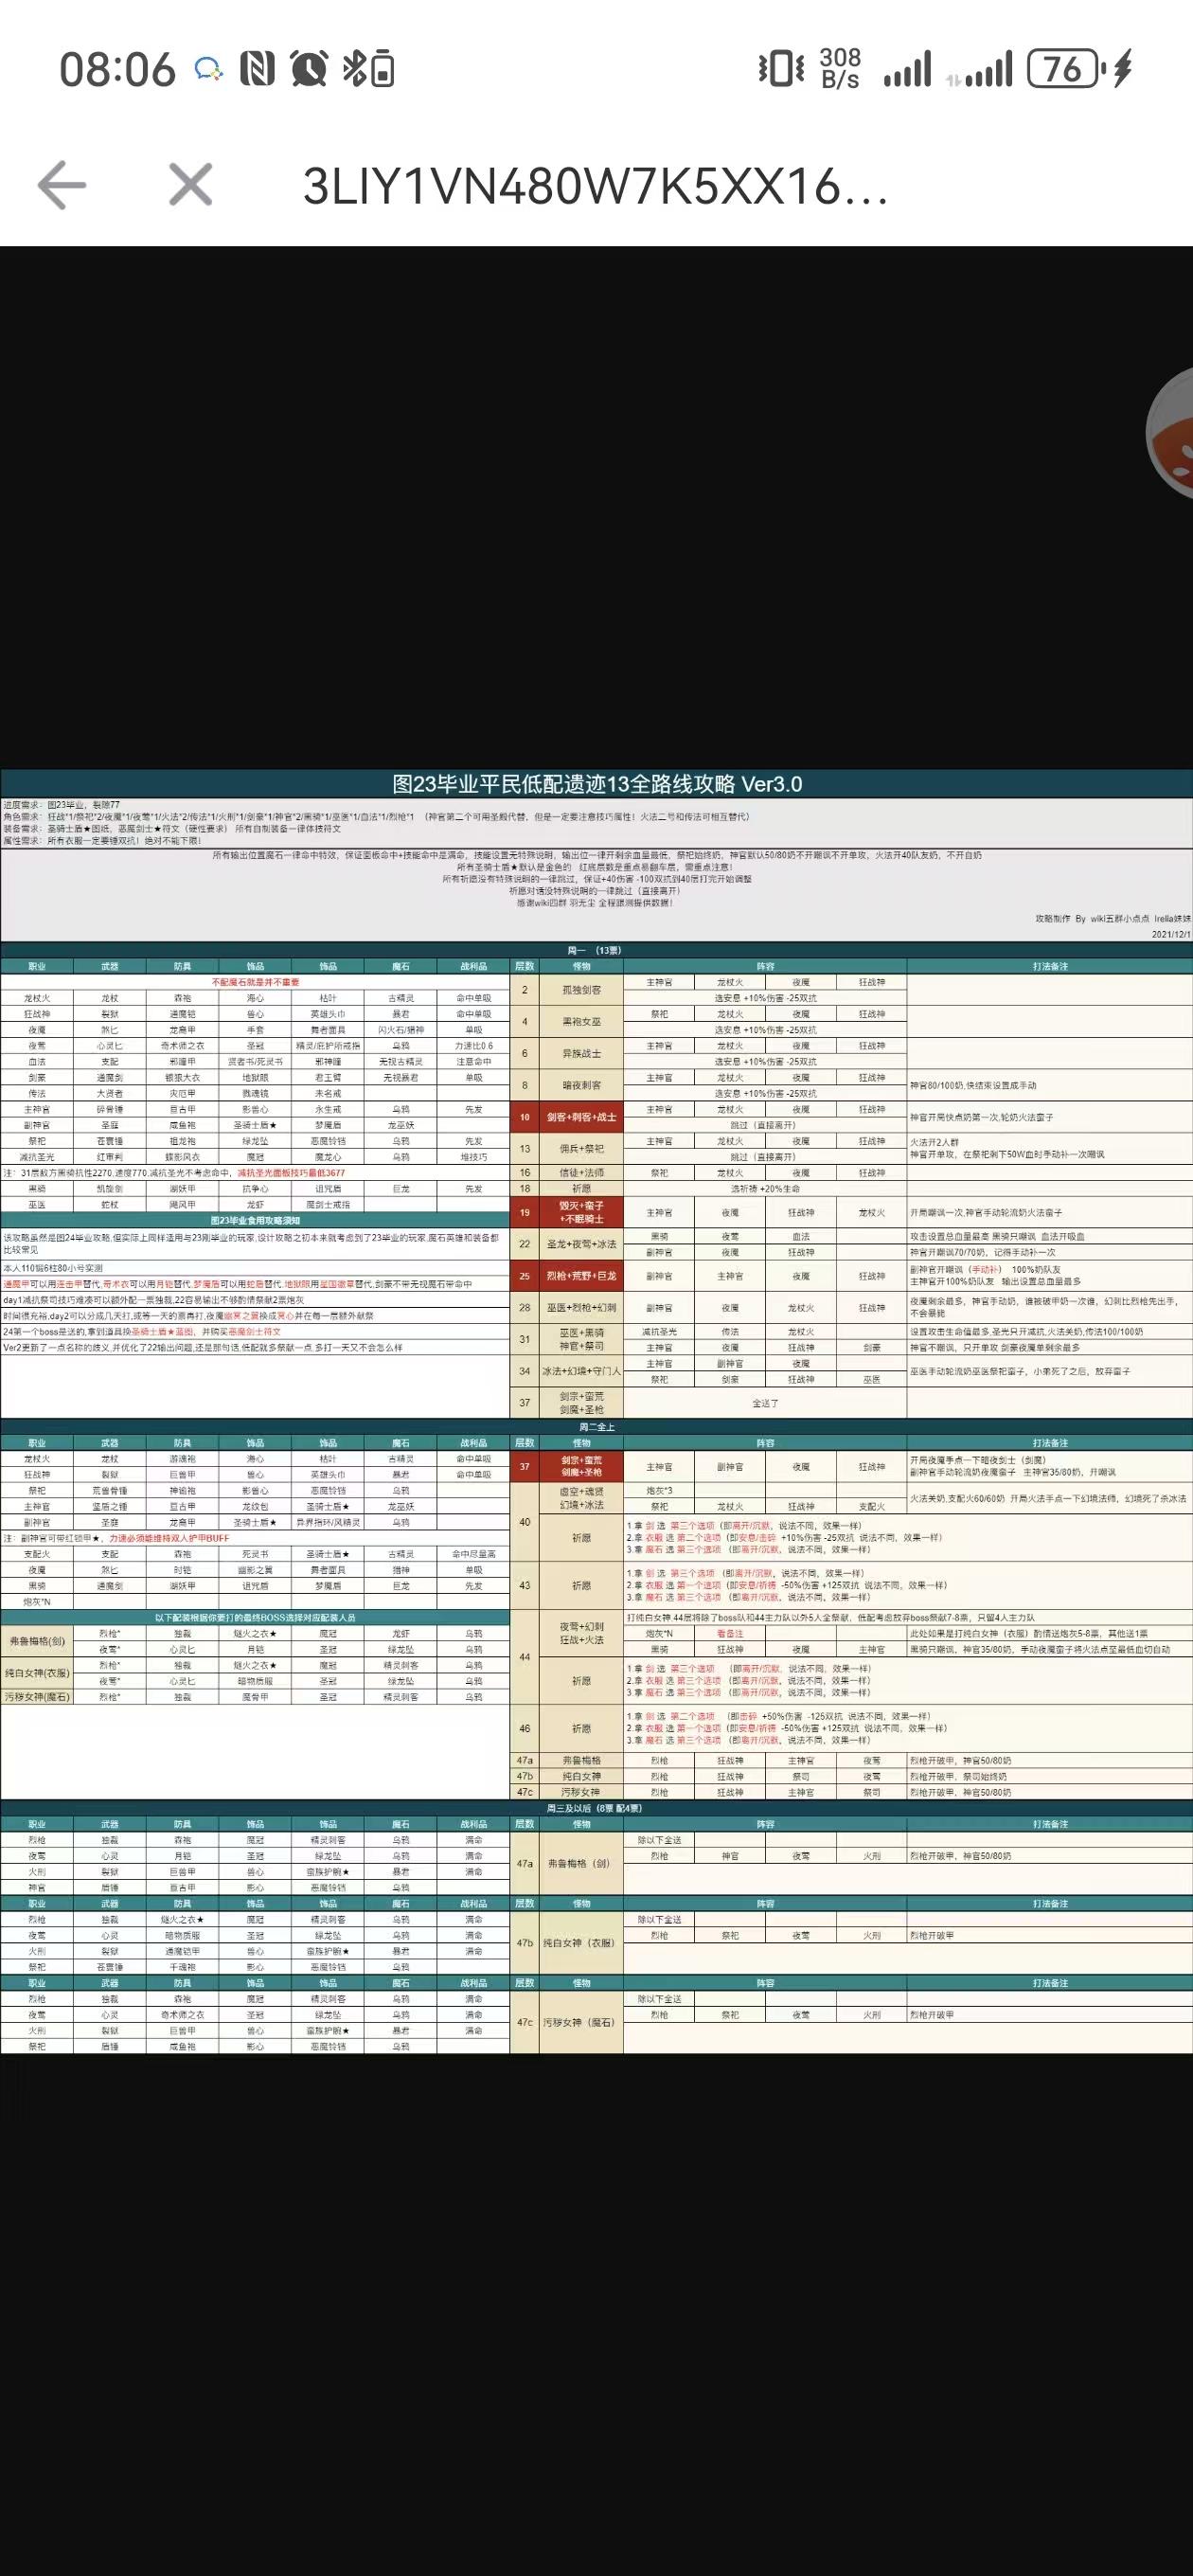This screenshot has width=1193, height=2576.
Task: Tap the vibrate mode status icon
Action: click(780, 69)
